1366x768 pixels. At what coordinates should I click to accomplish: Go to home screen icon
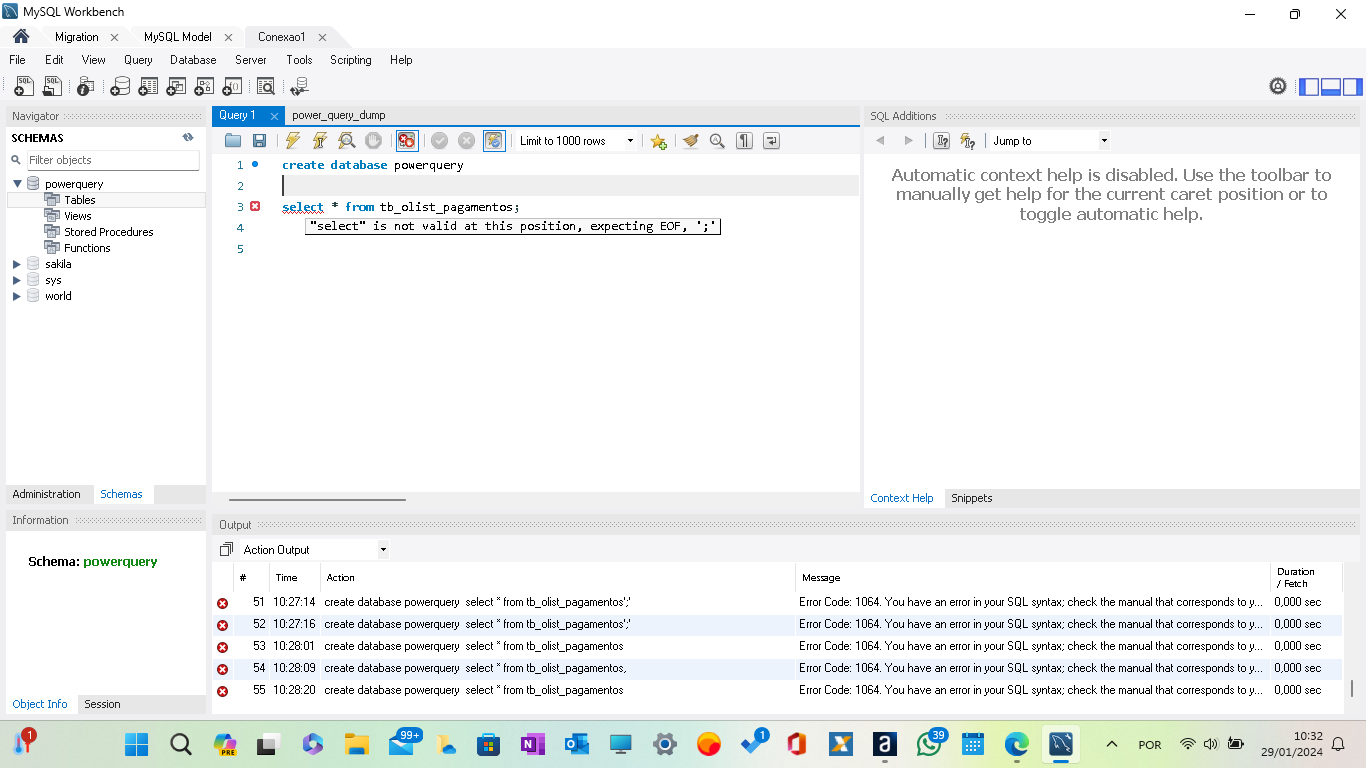coord(21,36)
